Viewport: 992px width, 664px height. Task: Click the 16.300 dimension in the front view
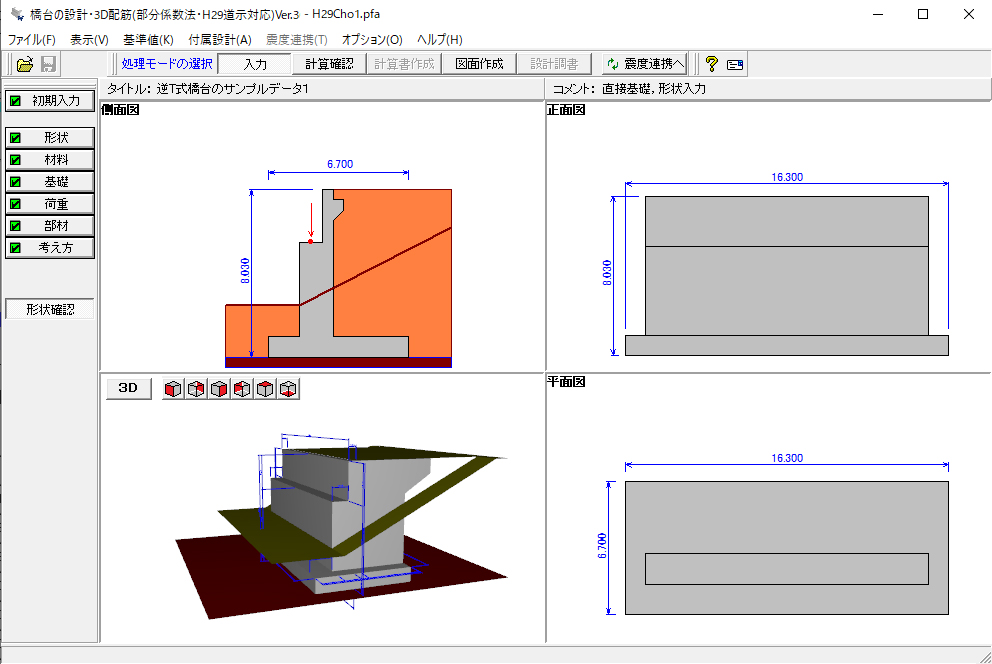pos(787,177)
